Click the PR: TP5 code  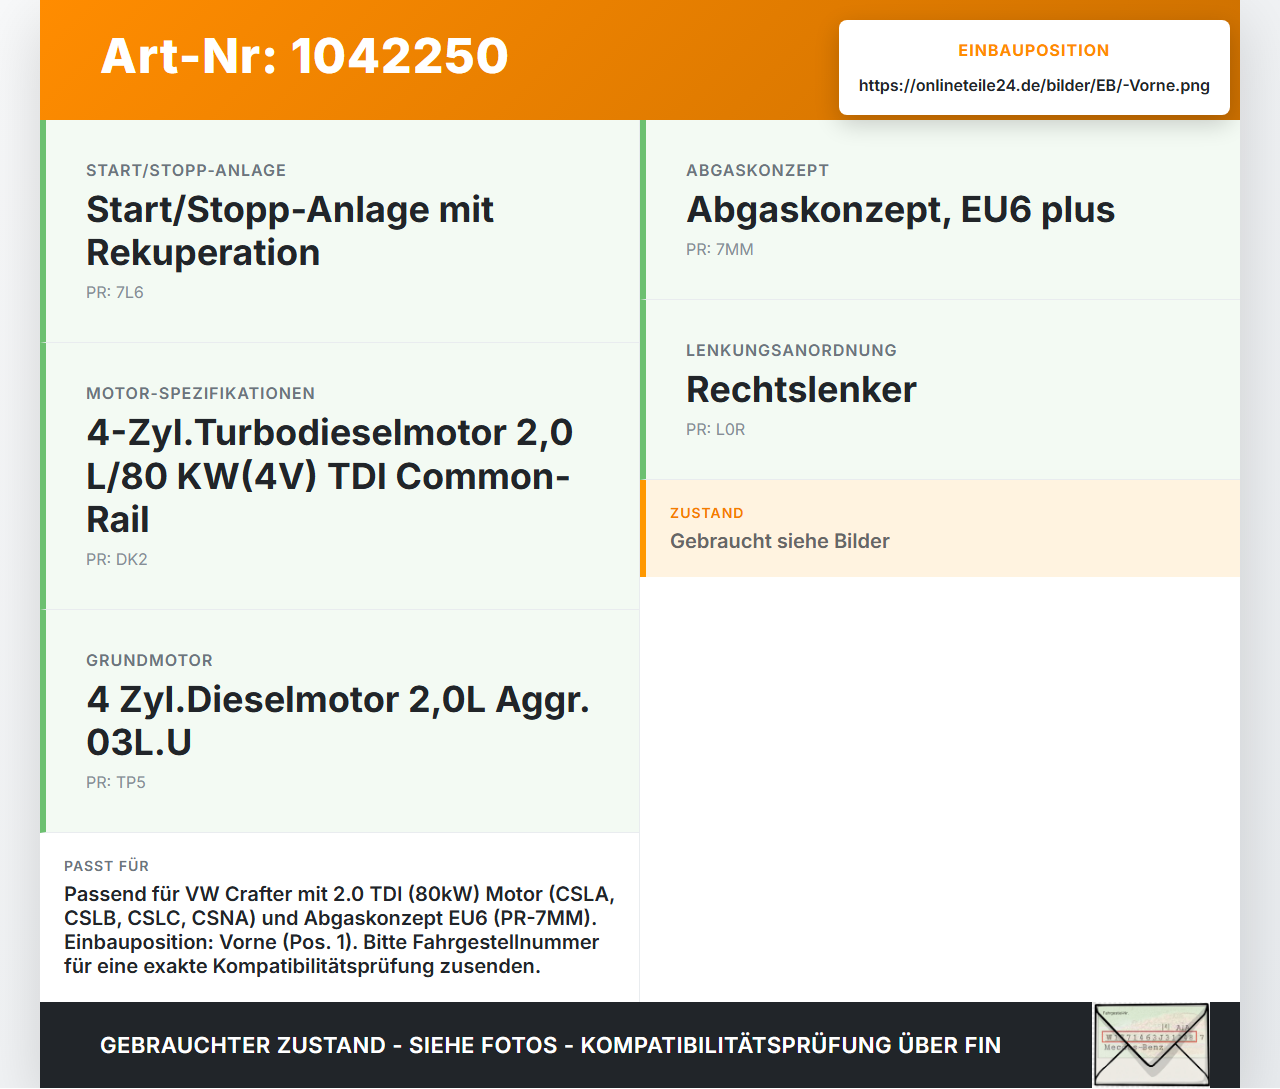[116, 782]
